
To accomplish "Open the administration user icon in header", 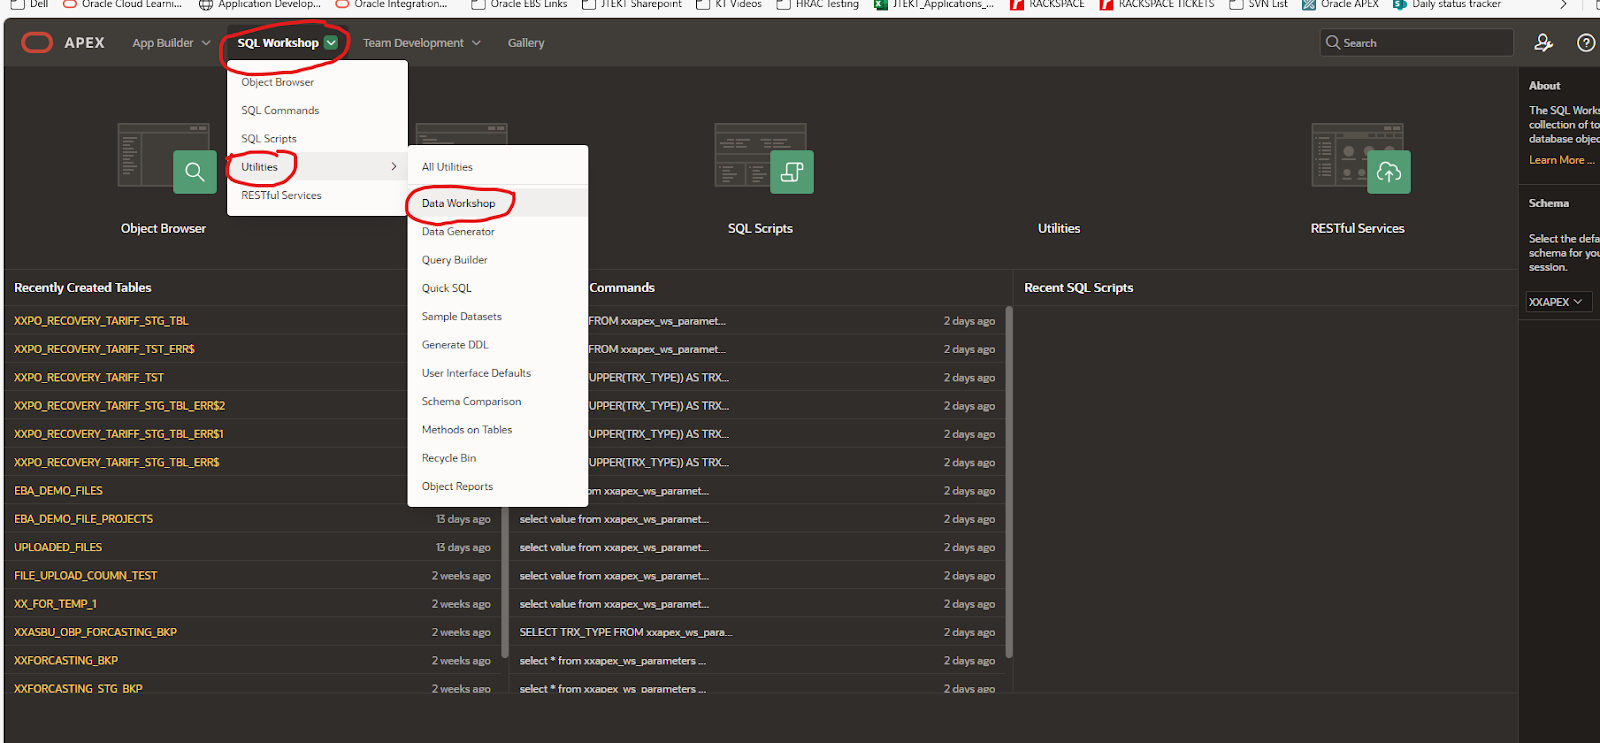I will coord(1543,43).
